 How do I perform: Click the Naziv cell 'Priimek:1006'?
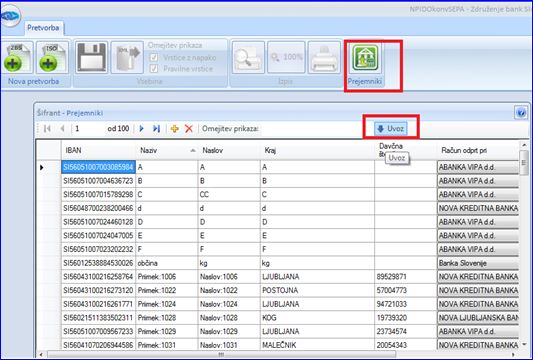[x=167, y=277]
